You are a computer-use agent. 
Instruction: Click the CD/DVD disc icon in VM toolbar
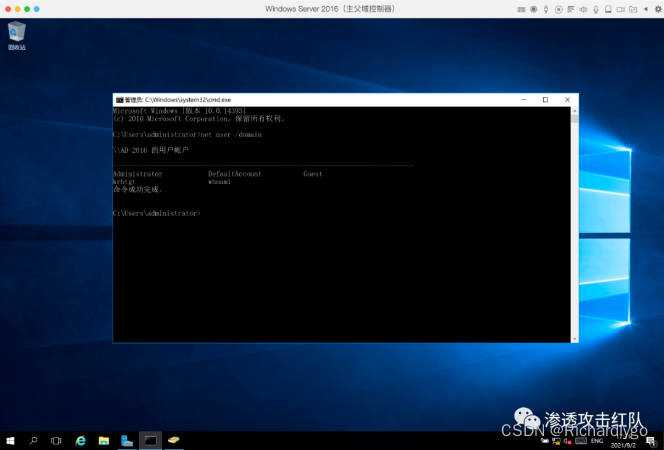(x=559, y=9)
